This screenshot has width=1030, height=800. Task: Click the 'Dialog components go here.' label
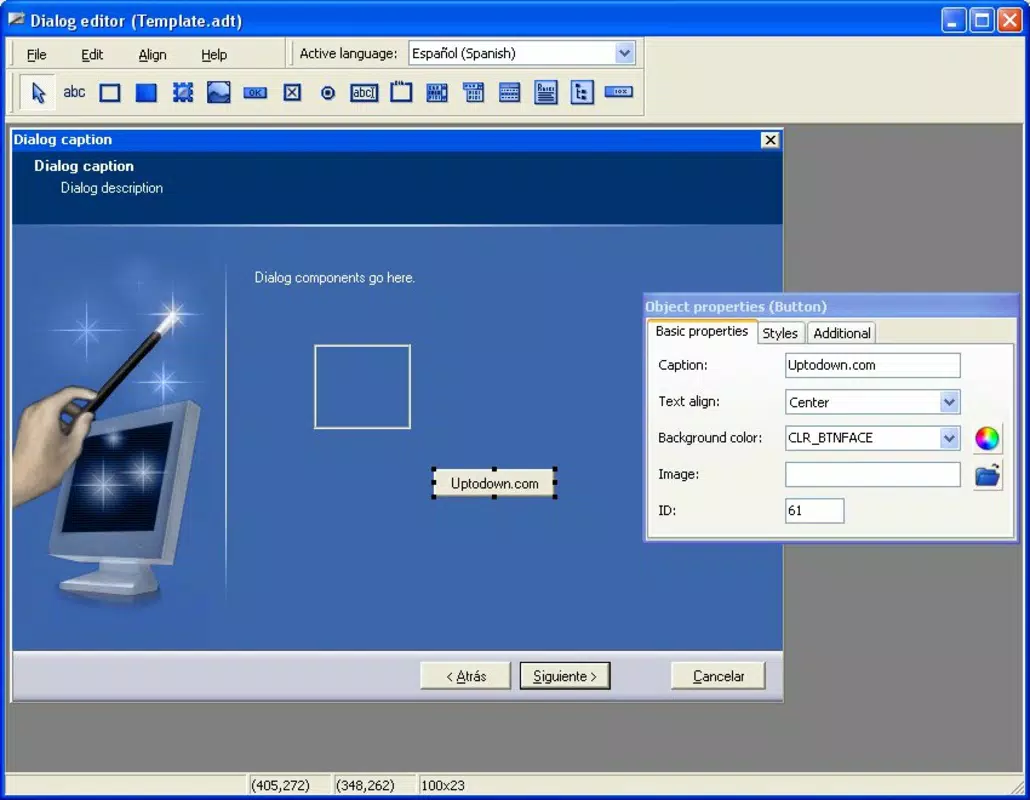coord(334,278)
